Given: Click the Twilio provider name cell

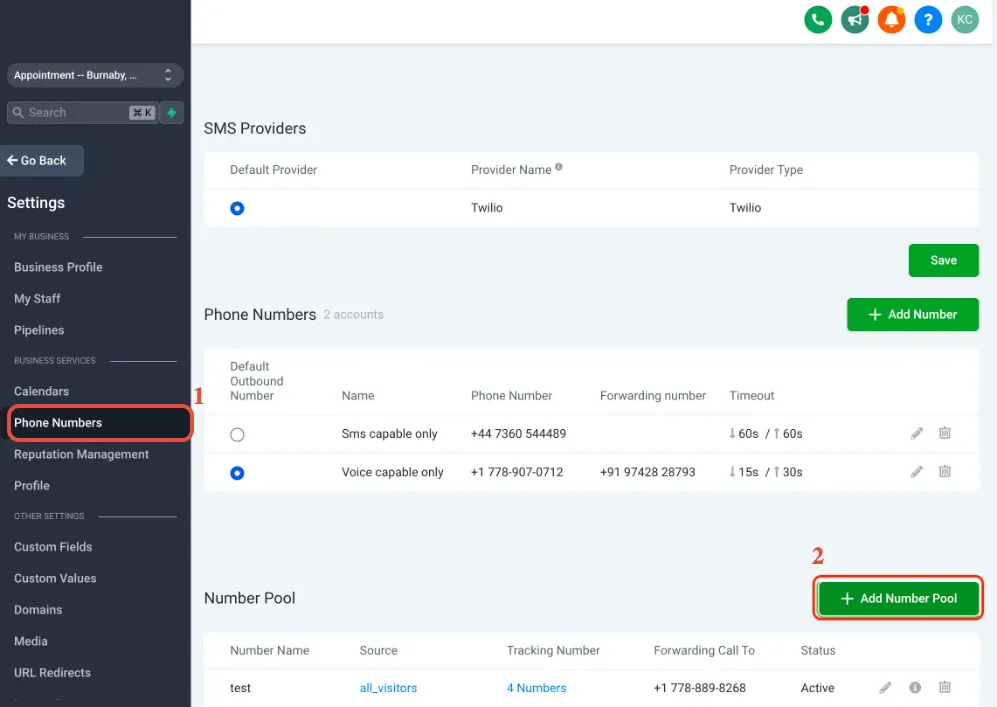Looking at the screenshot, I should pos(487,208).
